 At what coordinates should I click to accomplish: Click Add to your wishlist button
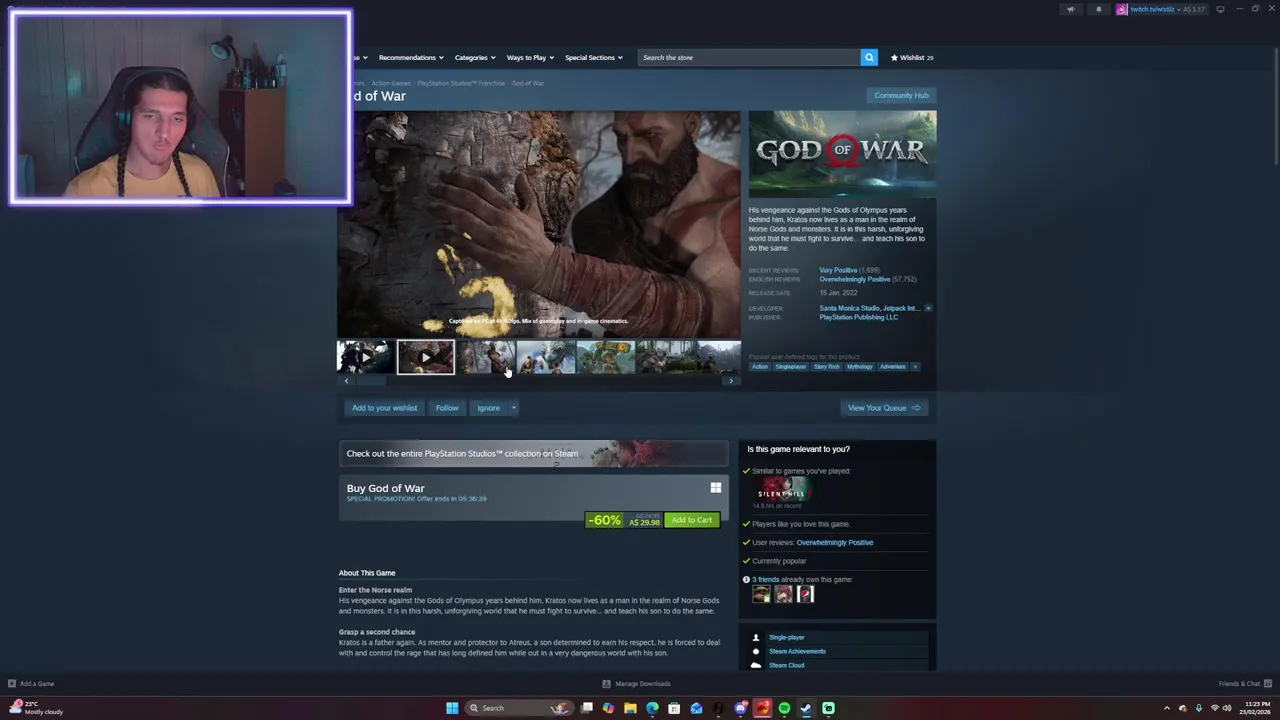[384, 408]
